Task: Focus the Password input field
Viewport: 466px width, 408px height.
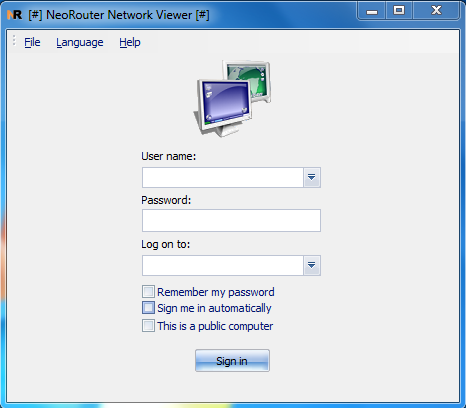Action: (x=231, y=220)
